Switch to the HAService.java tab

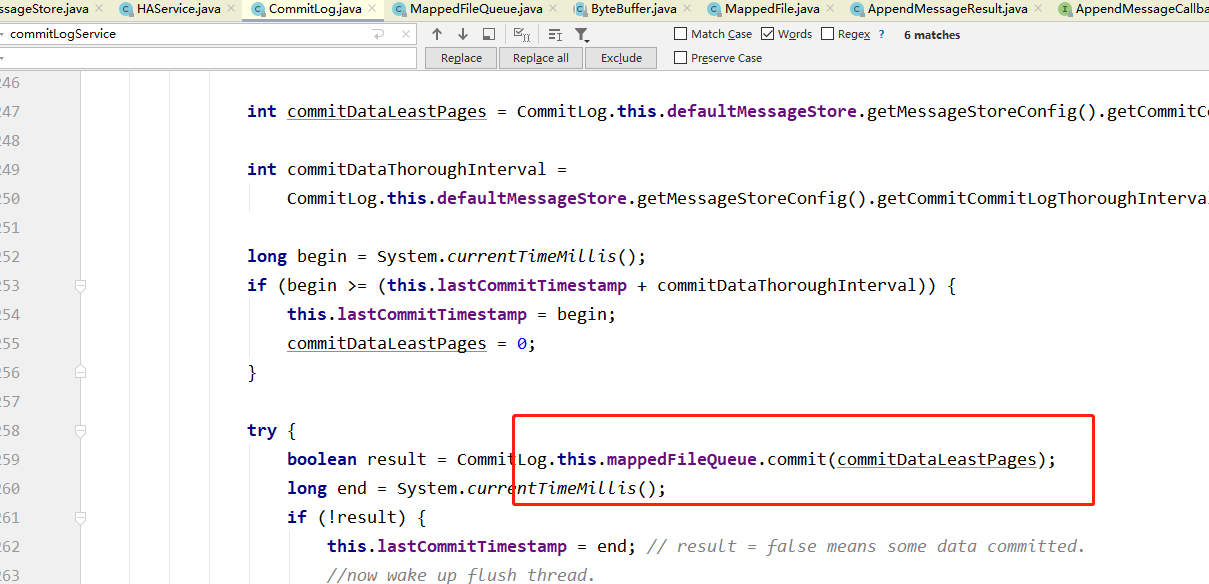(178, 9)
